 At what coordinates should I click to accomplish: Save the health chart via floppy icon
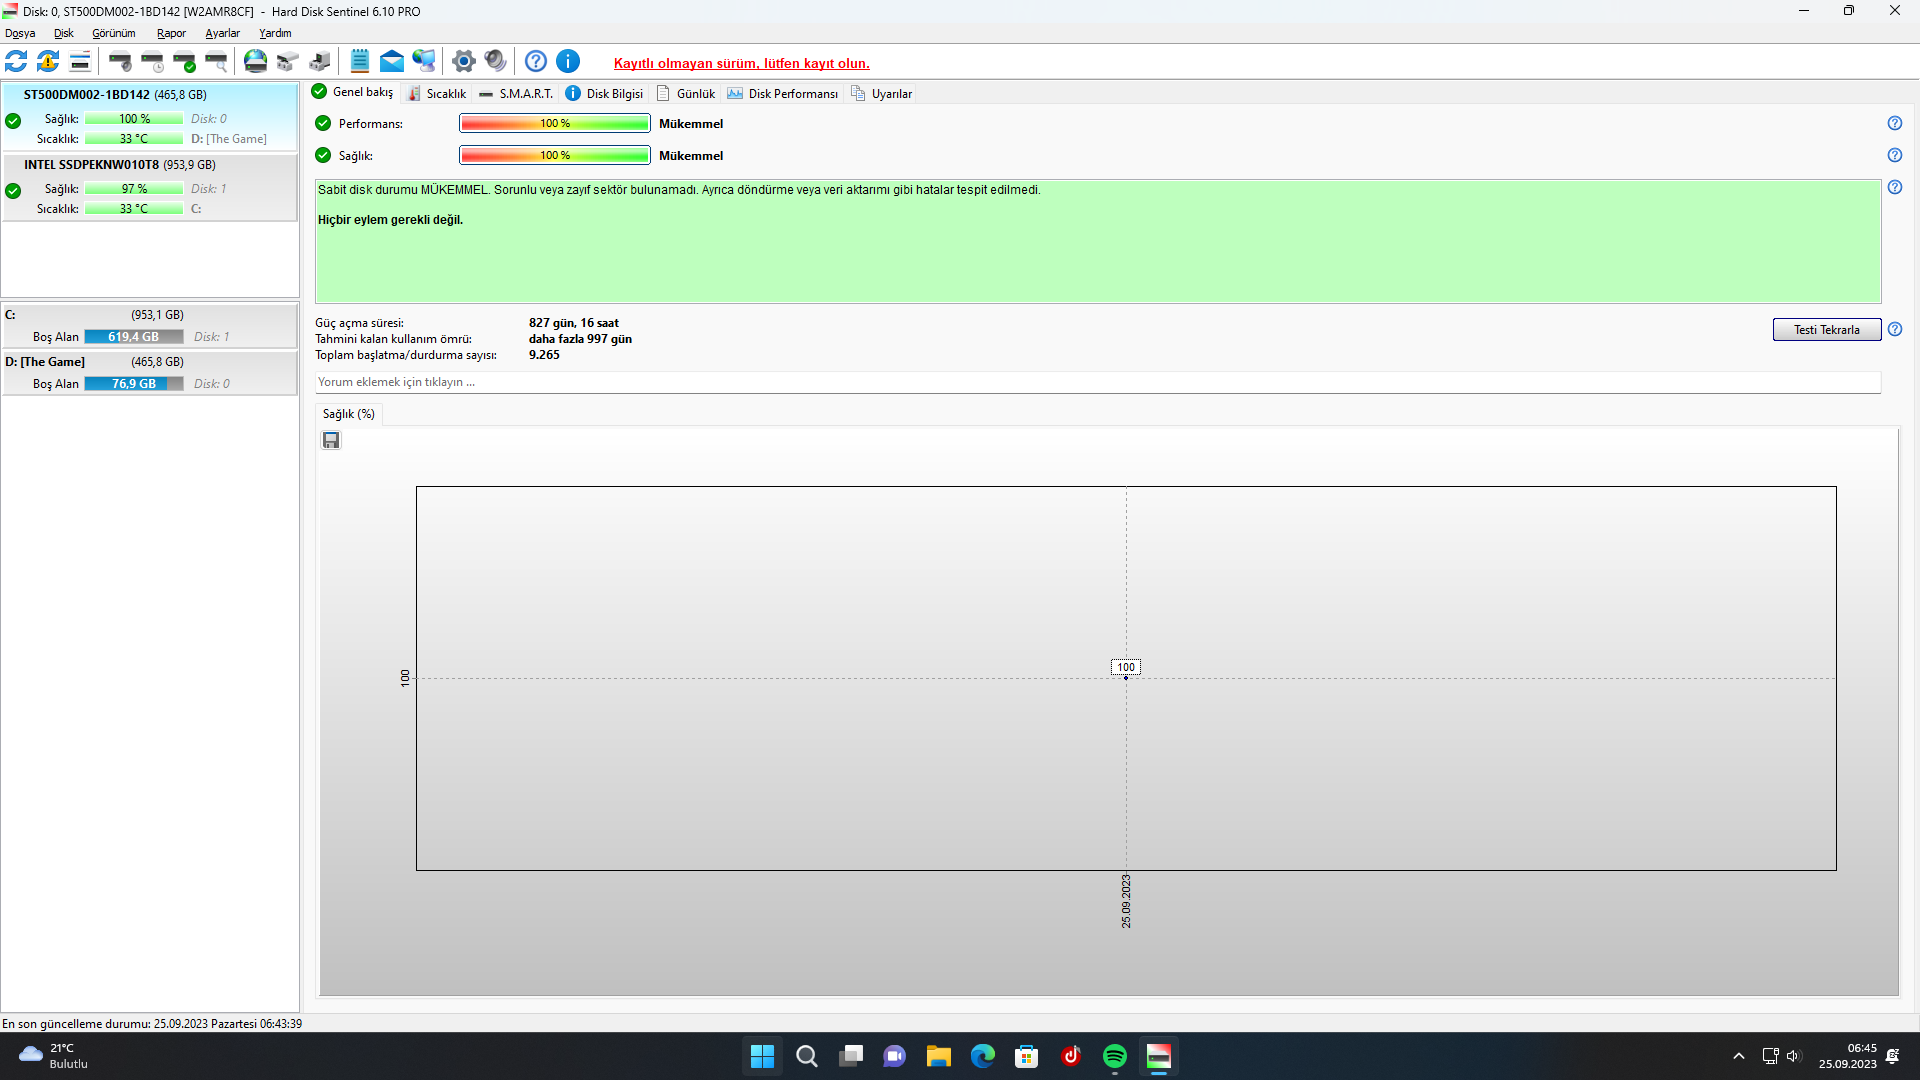pos(331,441)
